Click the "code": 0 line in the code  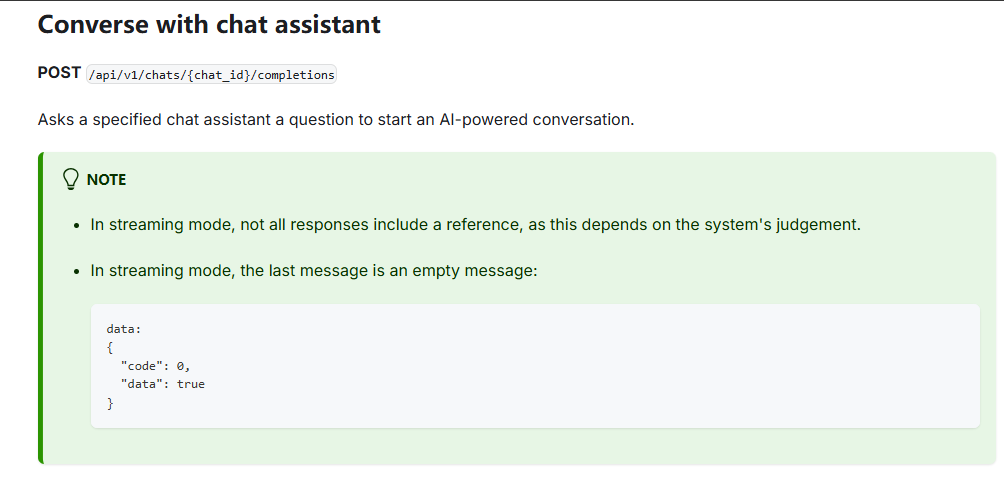[x=155, y=366]
